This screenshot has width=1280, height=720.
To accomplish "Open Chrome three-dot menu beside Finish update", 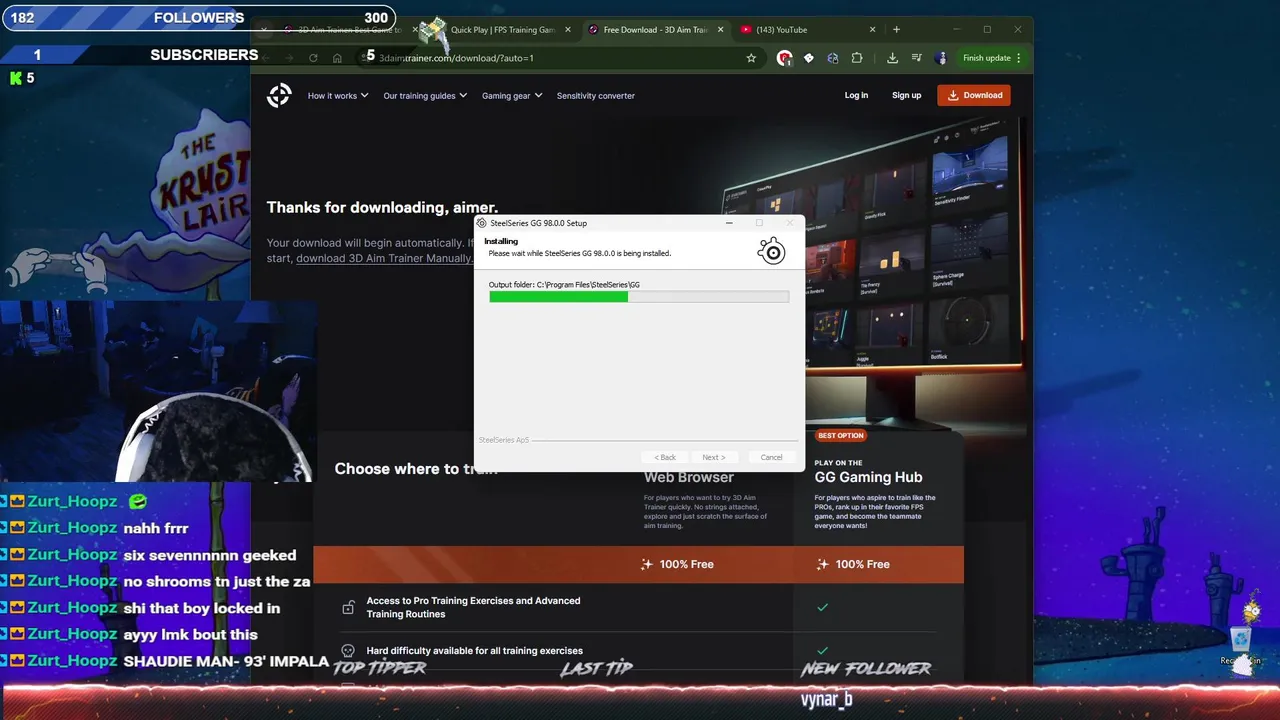I will (x=1019, y=58).
